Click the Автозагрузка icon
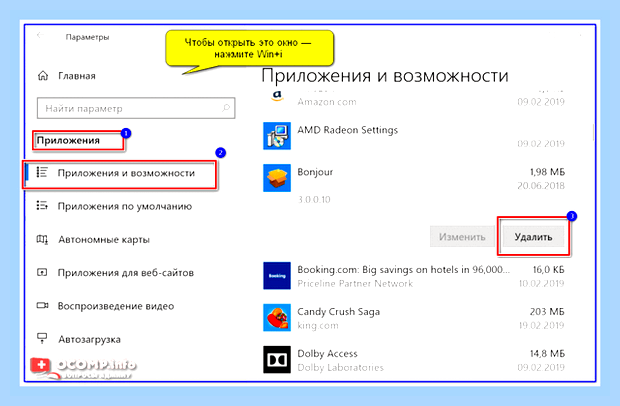The image size is (620, 406). pos(42,338)
